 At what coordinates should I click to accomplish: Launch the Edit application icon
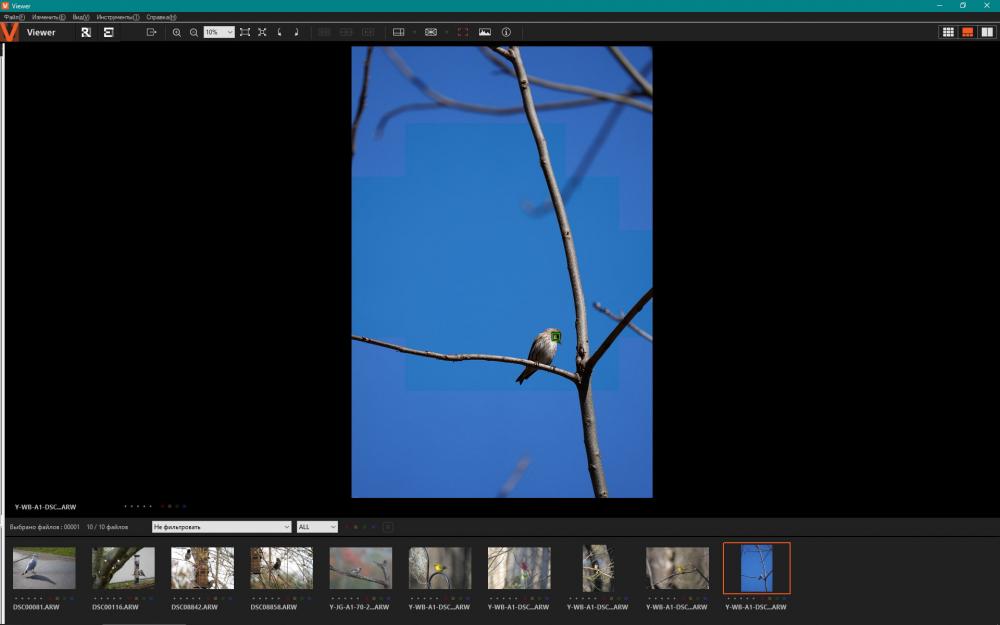click(108, 32)
